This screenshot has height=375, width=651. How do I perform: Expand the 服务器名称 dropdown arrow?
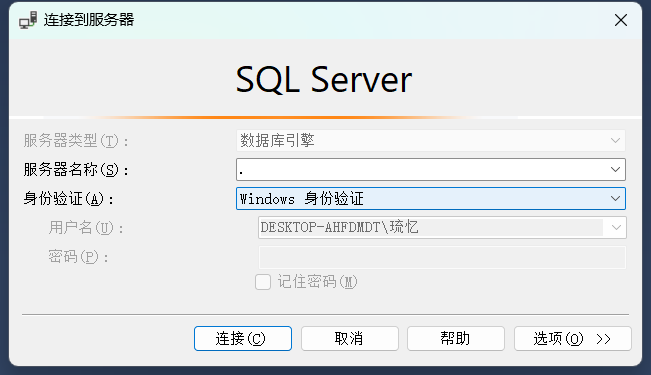tap(615, 169)
